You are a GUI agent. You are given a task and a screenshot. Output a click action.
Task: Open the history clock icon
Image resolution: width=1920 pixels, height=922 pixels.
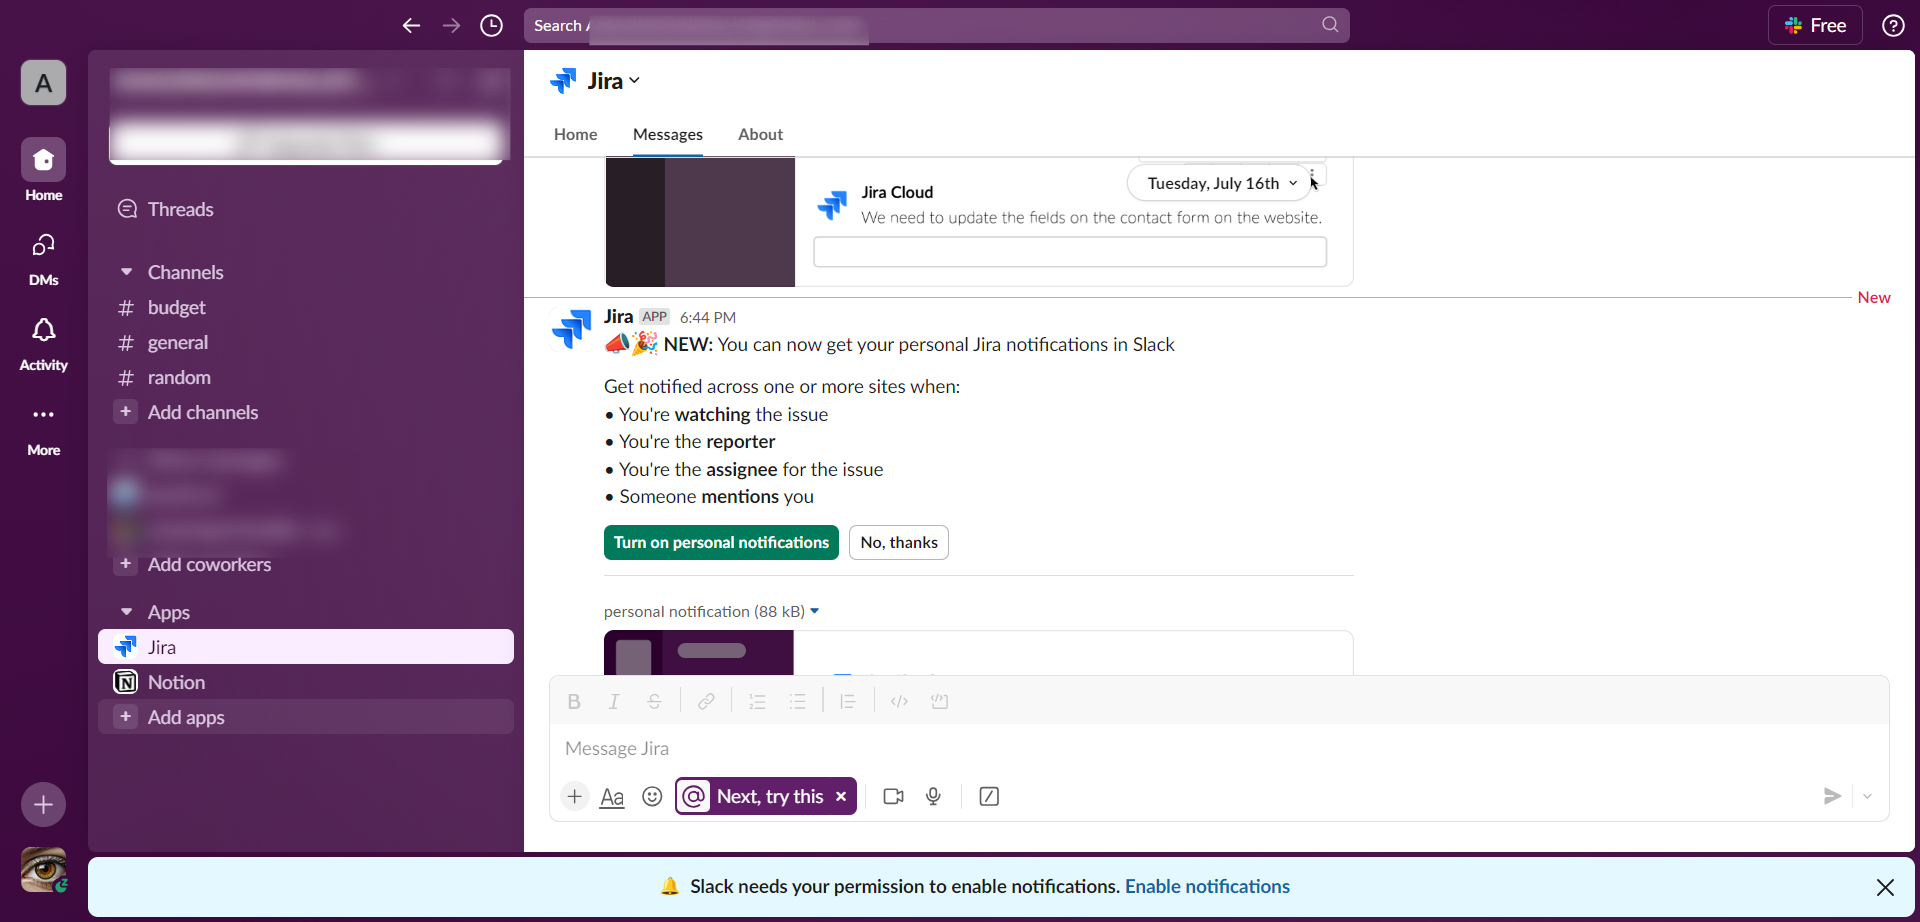[491, 26]
